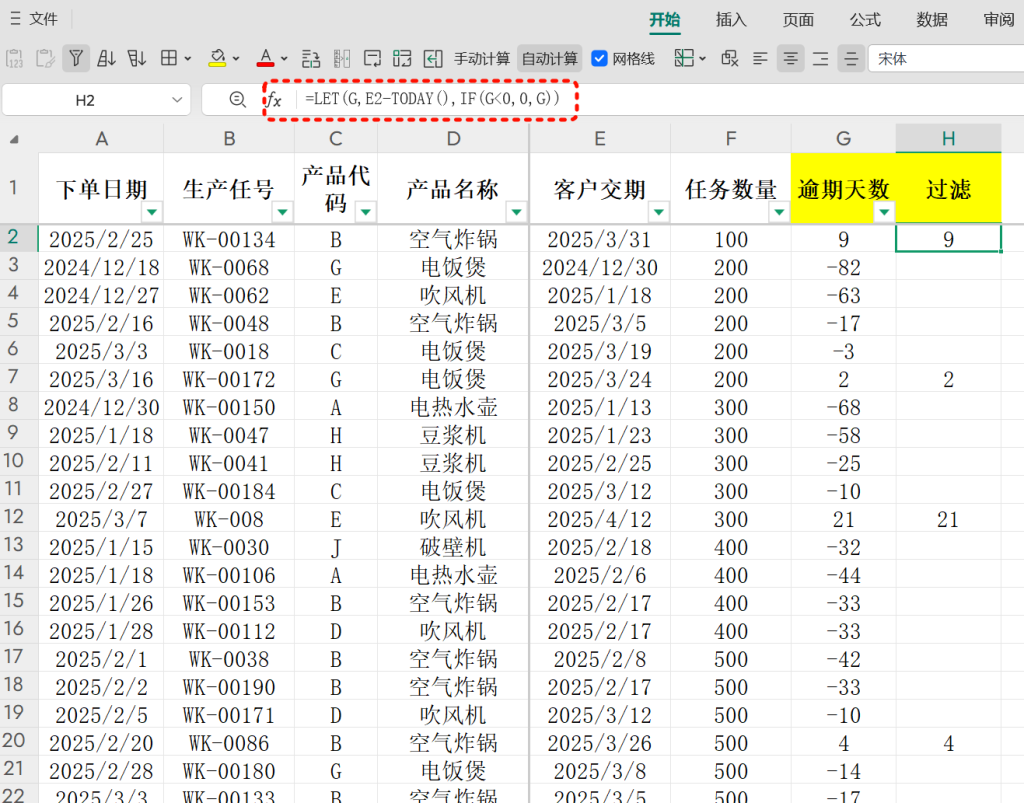Switch to the 审阅 tab

pyautogui.click(x=999, y=20)
